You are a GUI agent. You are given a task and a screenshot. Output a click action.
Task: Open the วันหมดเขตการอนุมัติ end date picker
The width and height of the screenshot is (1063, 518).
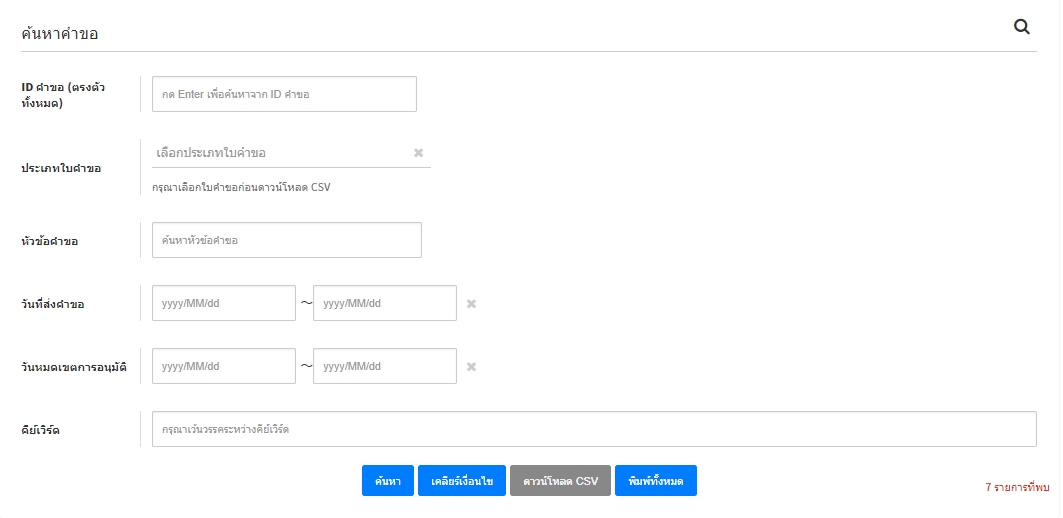[x=384, y=366]
